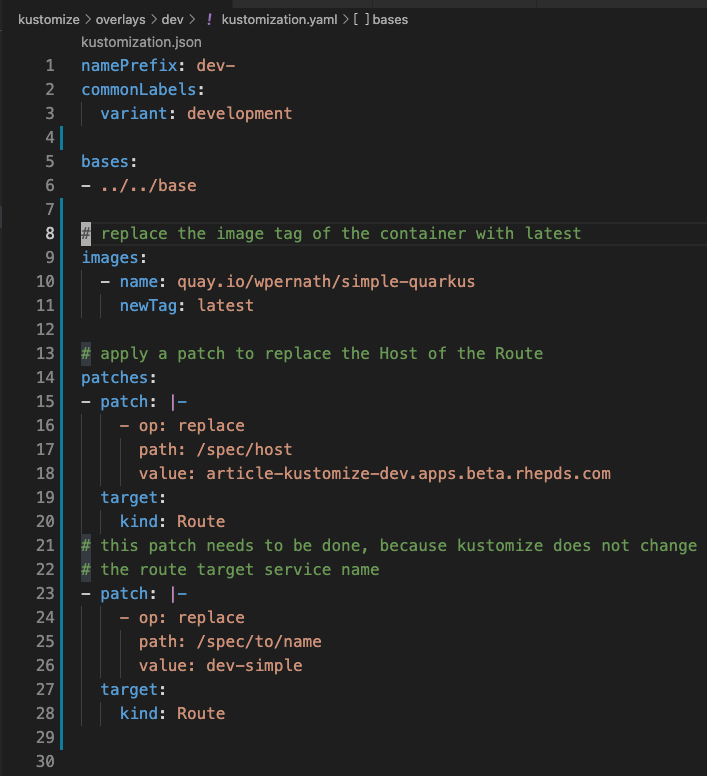Click the route target service name comment
This screenshot has width=707, height=776.
click(x=230, y=570)
